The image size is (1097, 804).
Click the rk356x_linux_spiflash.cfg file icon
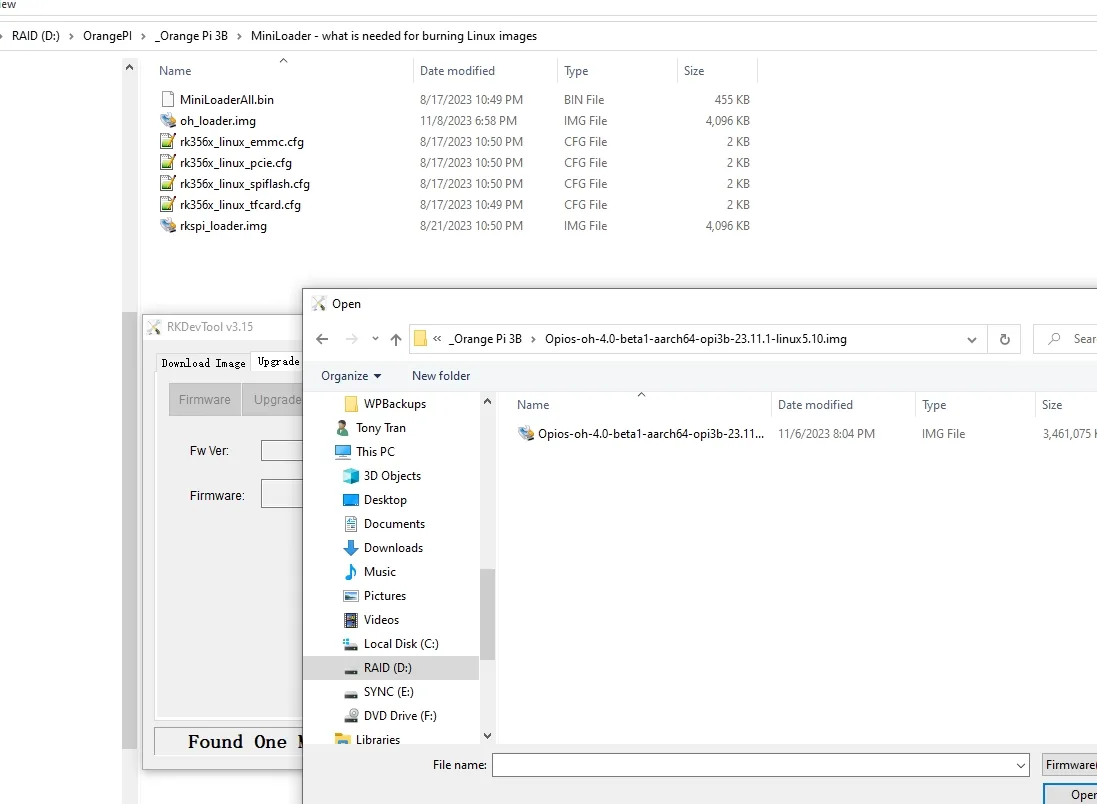click(168, 183)
